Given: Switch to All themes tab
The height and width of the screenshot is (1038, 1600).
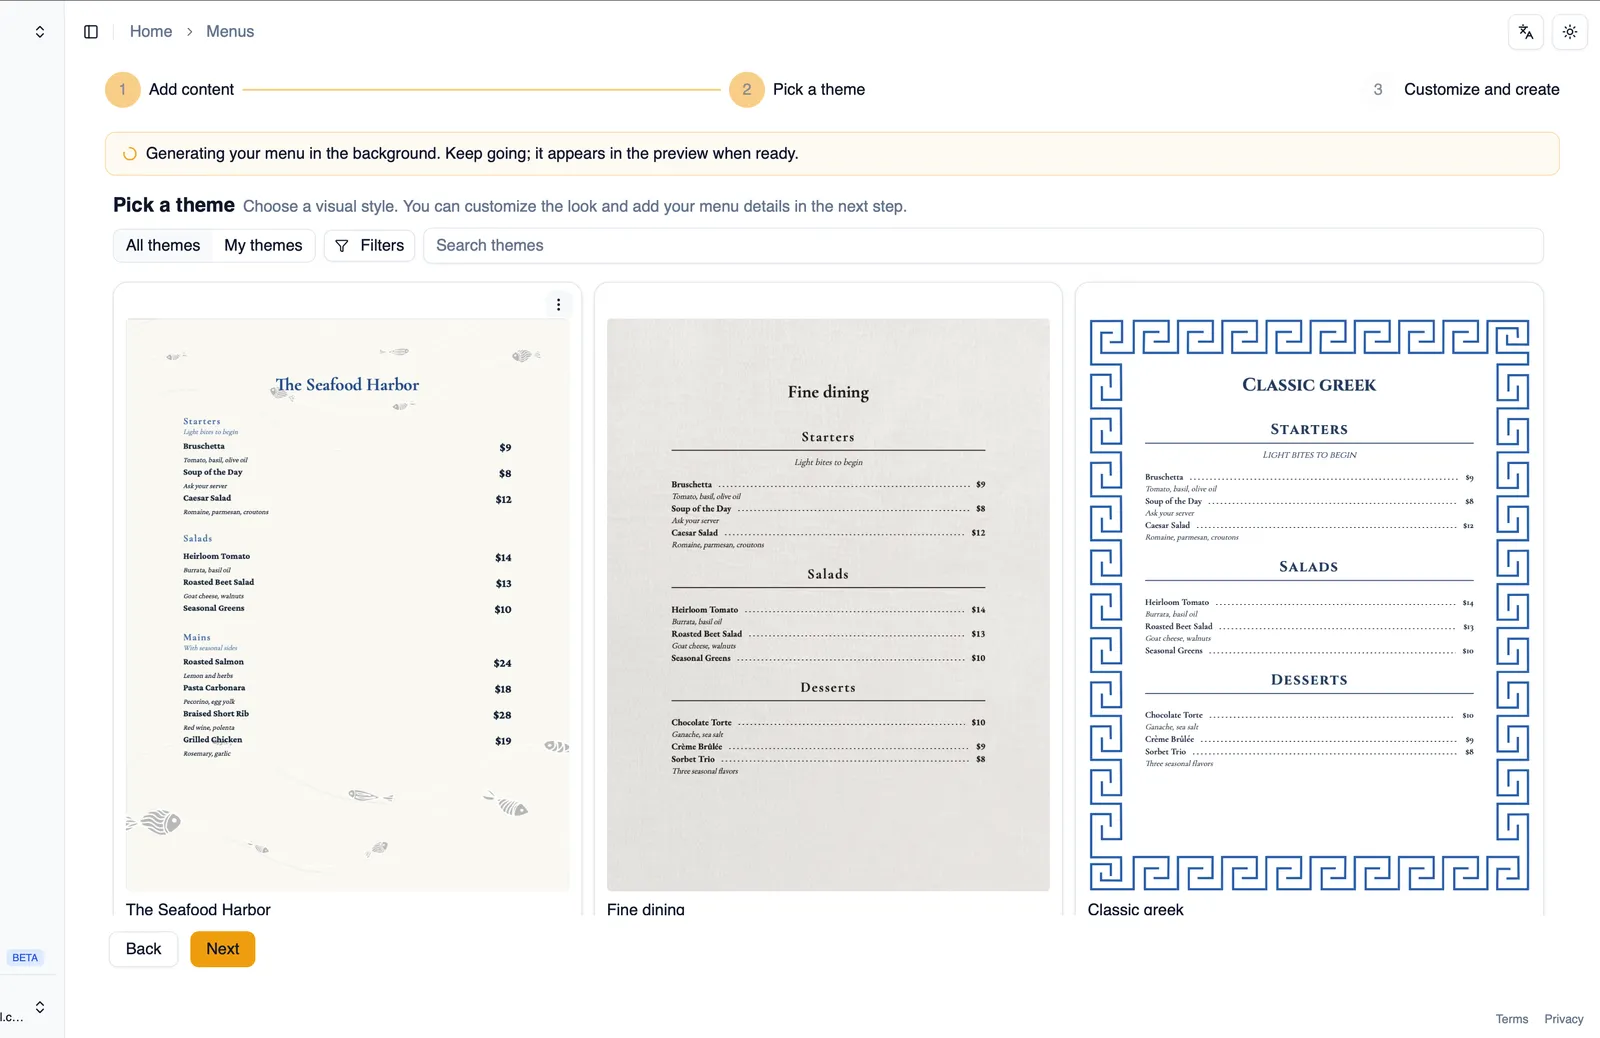Looking at the screenshot, I should tap(163, 246).
